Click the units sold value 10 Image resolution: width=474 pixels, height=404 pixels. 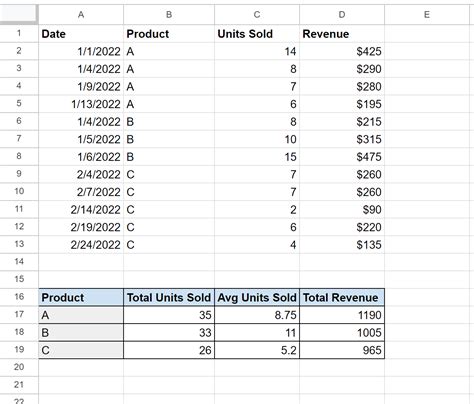coord(257,139)
